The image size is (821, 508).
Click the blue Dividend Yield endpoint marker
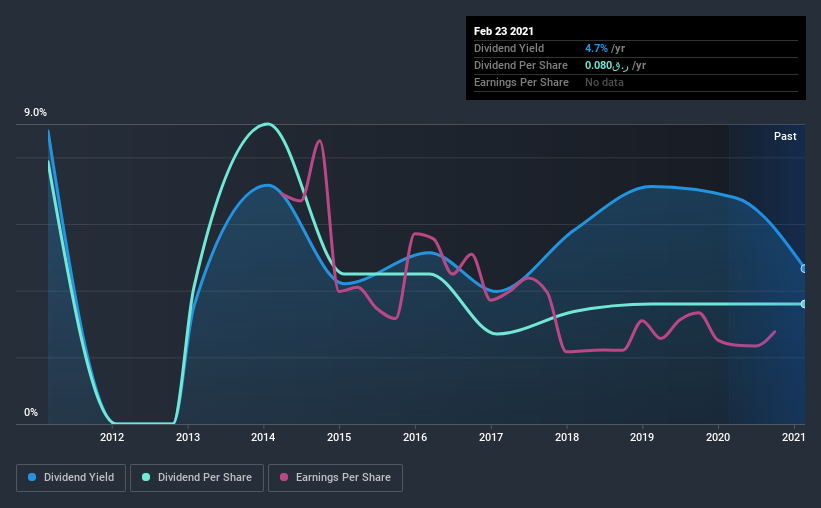[x=804, y=269]
